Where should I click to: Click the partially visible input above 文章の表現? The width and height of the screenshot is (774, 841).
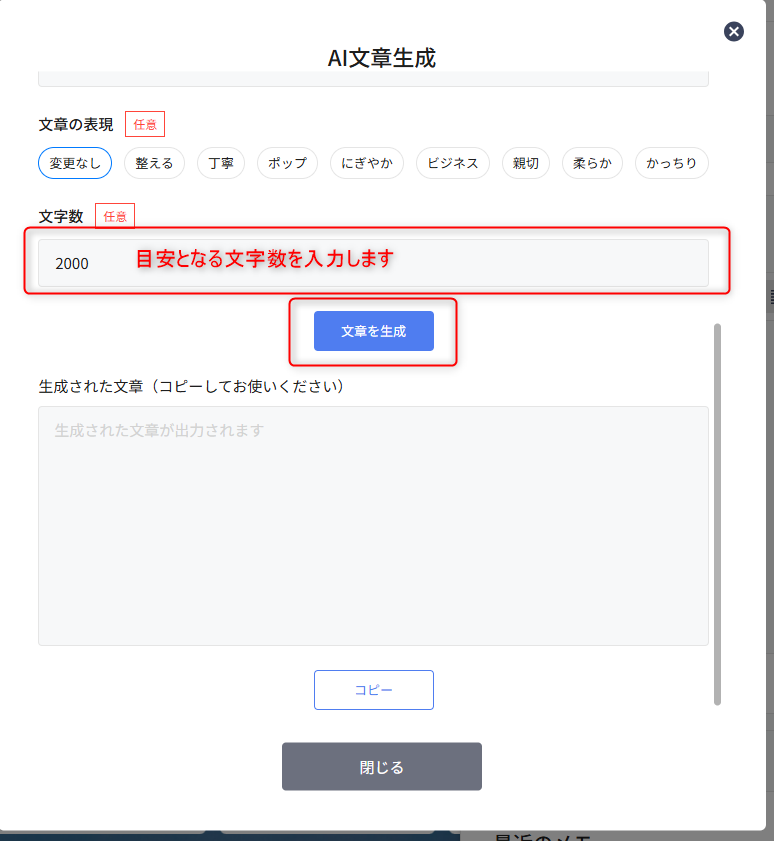pyautogui.click(x=373, y=79)
